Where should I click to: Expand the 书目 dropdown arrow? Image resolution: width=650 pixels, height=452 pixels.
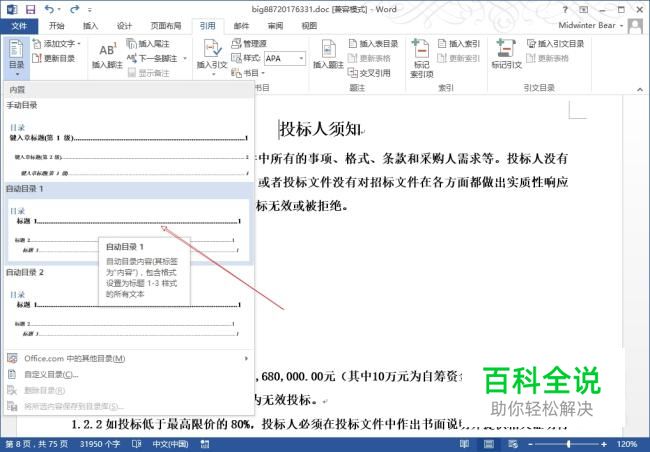263,73
